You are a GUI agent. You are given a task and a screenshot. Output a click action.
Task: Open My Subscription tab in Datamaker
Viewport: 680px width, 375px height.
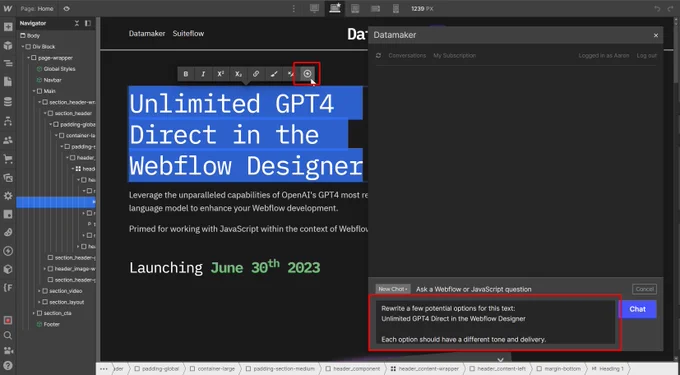tap(454, 55)
